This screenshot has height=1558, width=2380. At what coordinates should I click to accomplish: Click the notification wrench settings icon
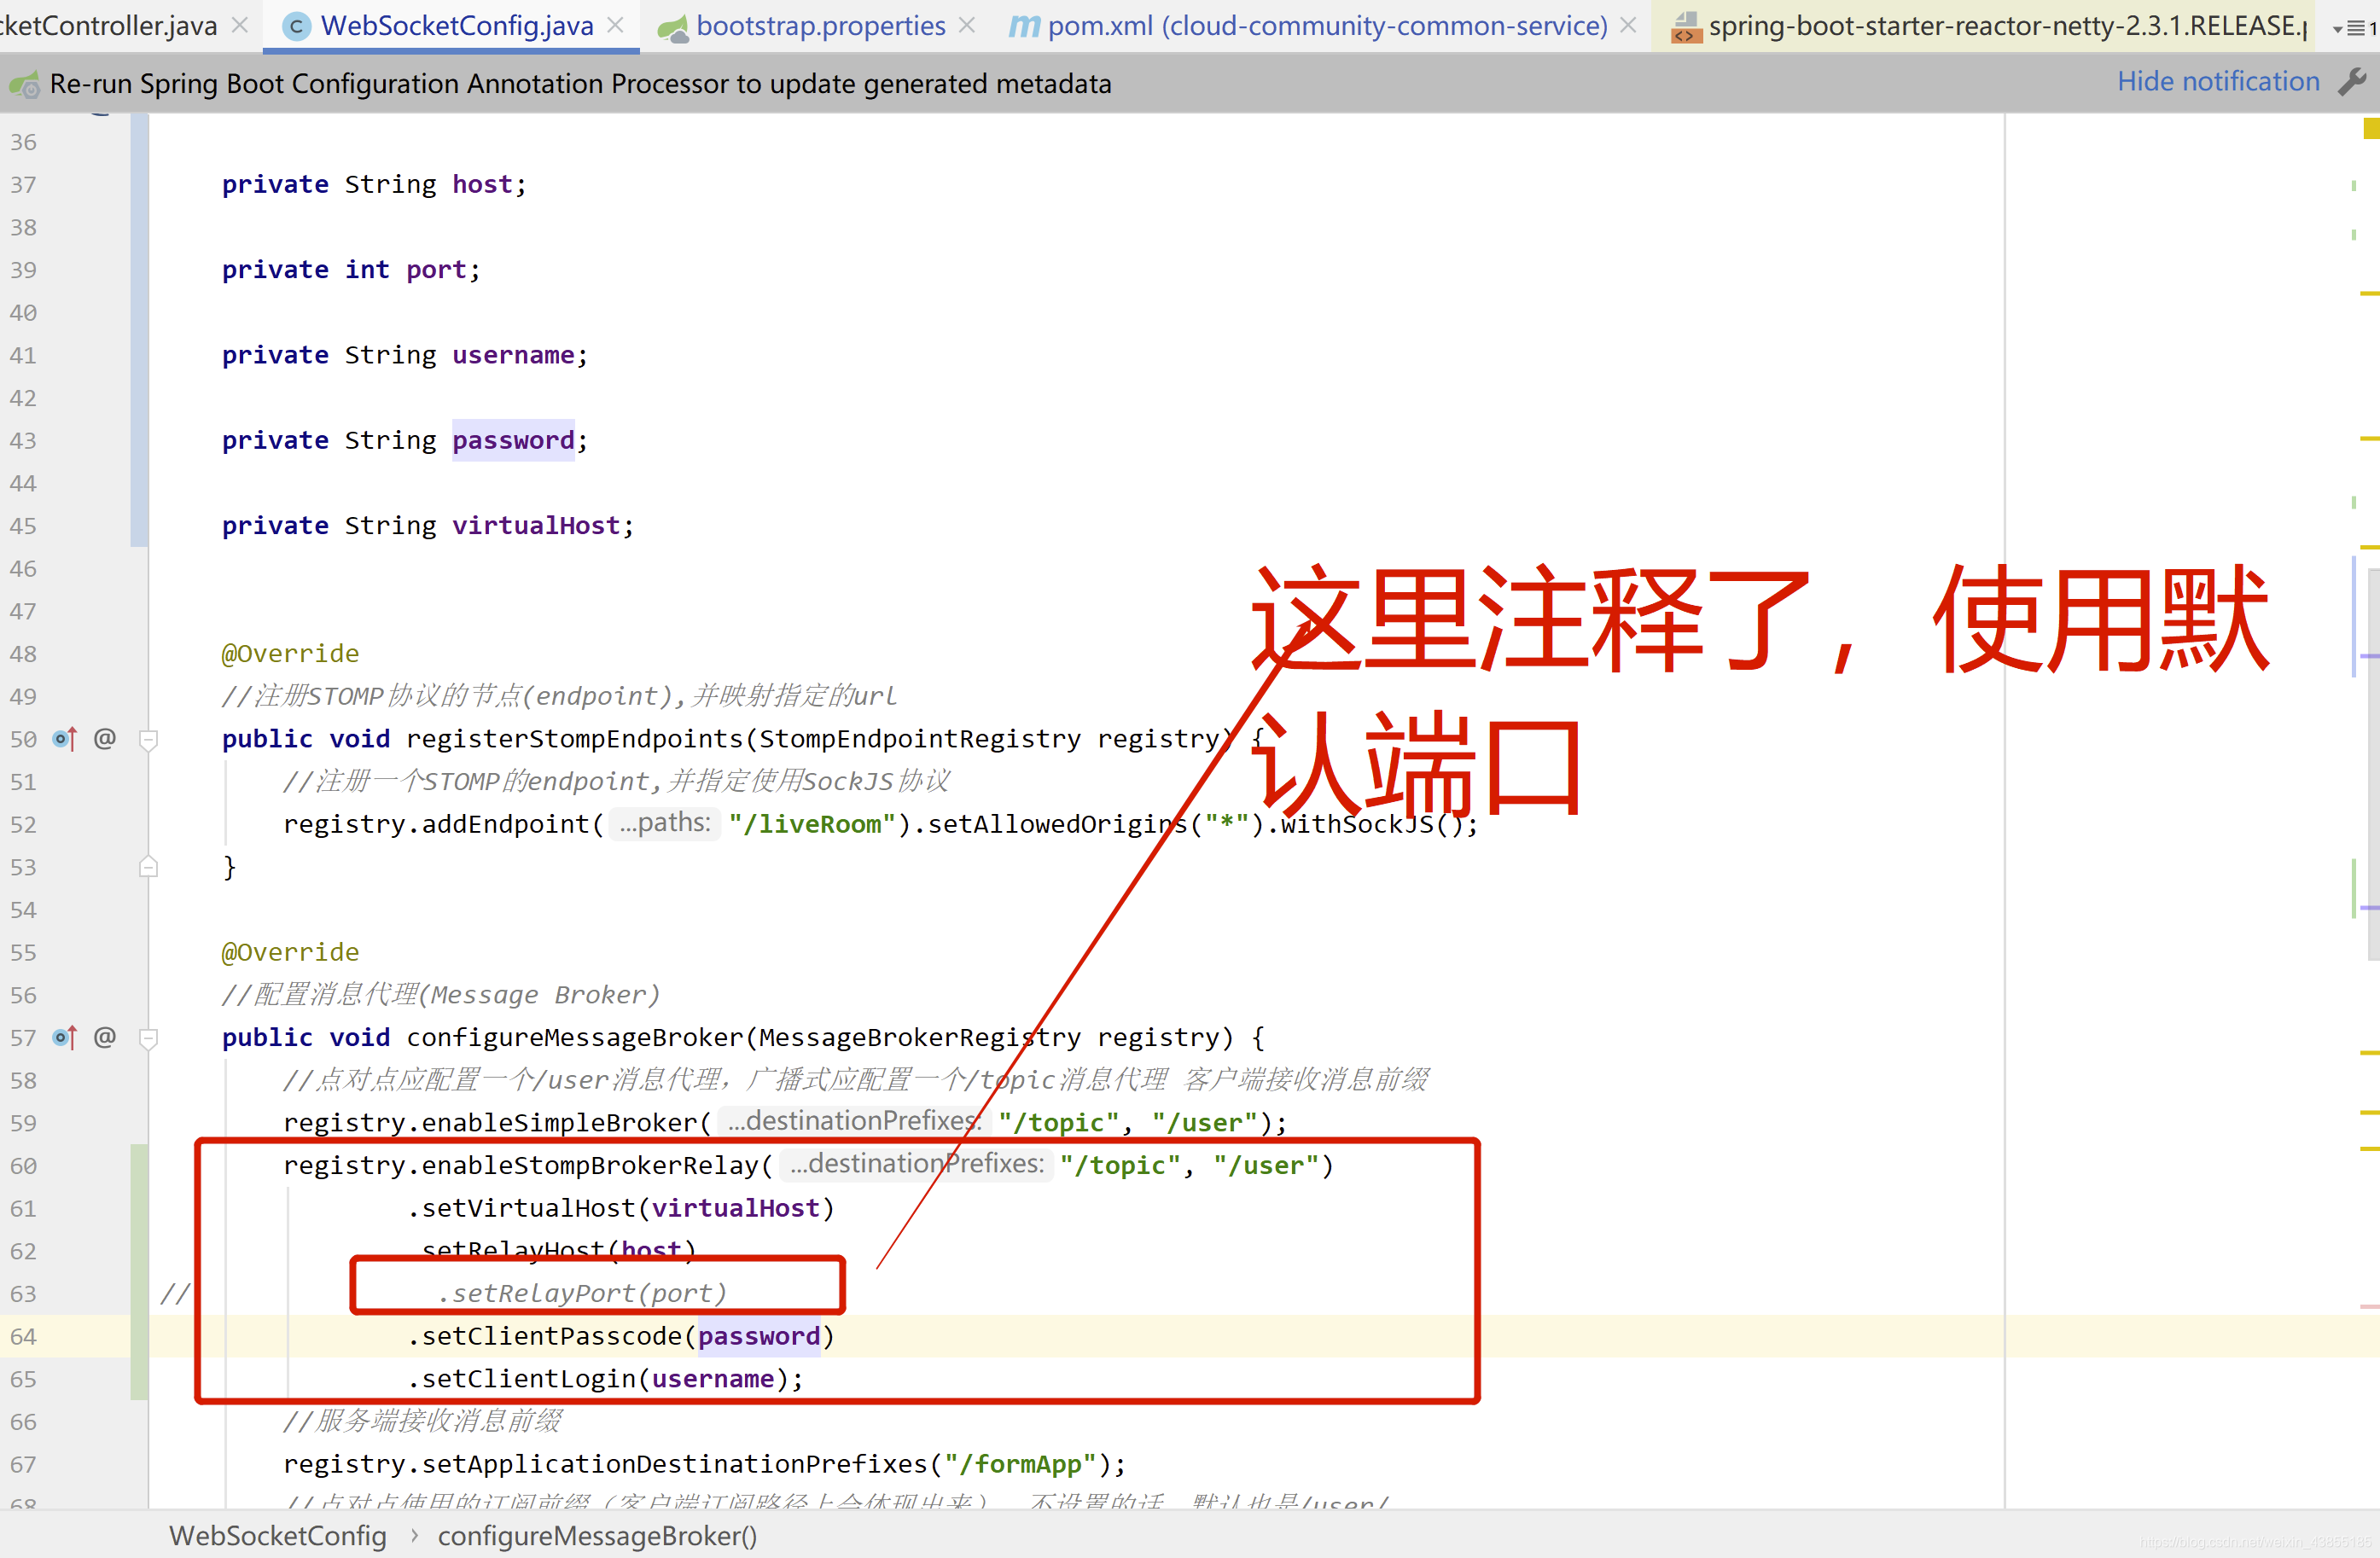pyautogui.click(x=2352, y=81)
